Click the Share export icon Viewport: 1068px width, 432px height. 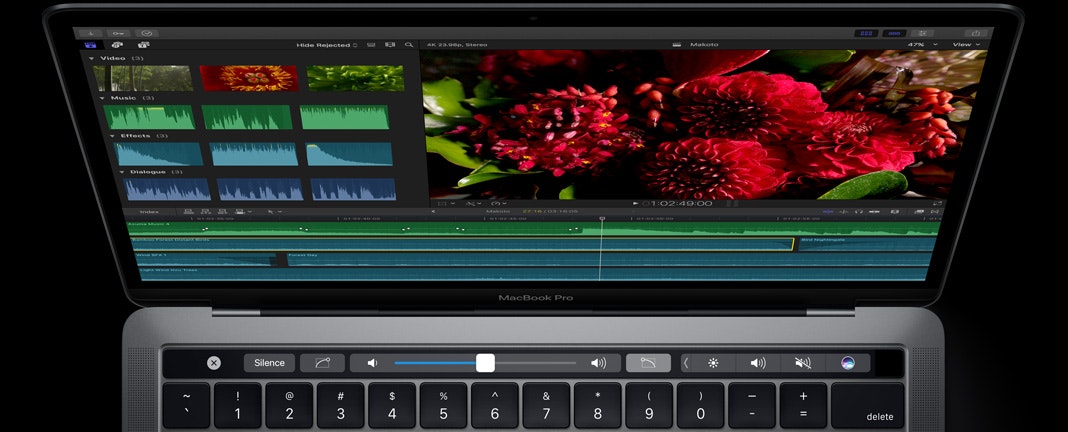point(975,33)
